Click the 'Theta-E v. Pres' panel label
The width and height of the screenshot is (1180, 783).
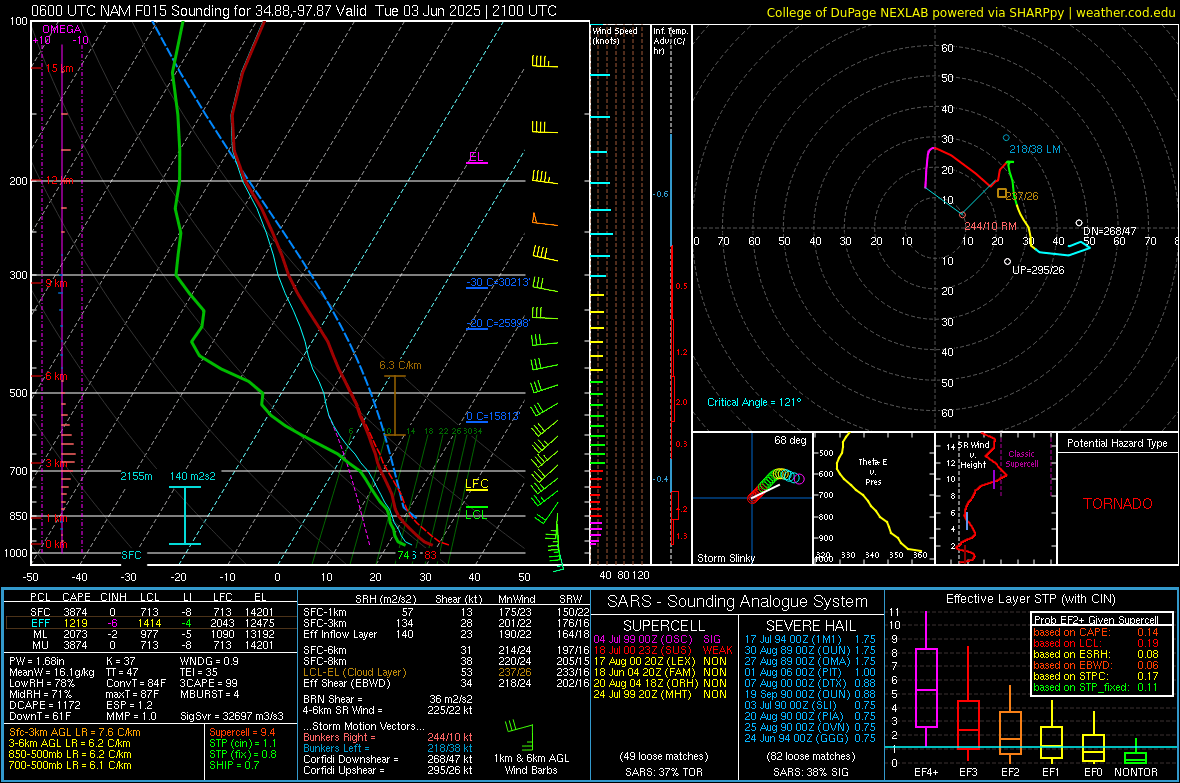point(873,471)
